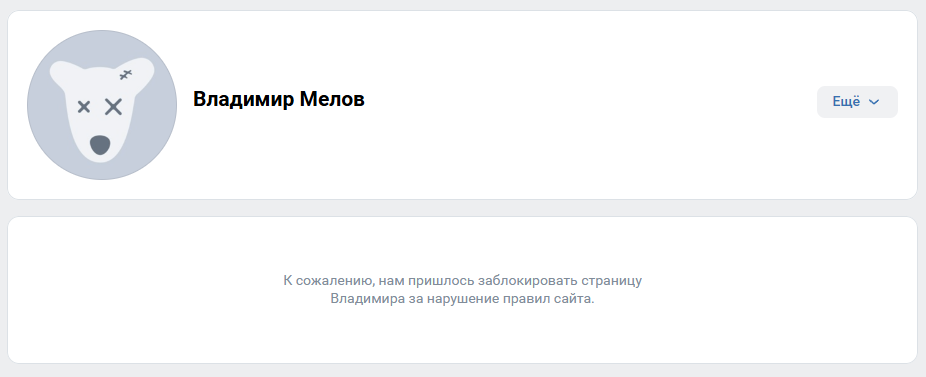Click the blocked page notice text

462,290
